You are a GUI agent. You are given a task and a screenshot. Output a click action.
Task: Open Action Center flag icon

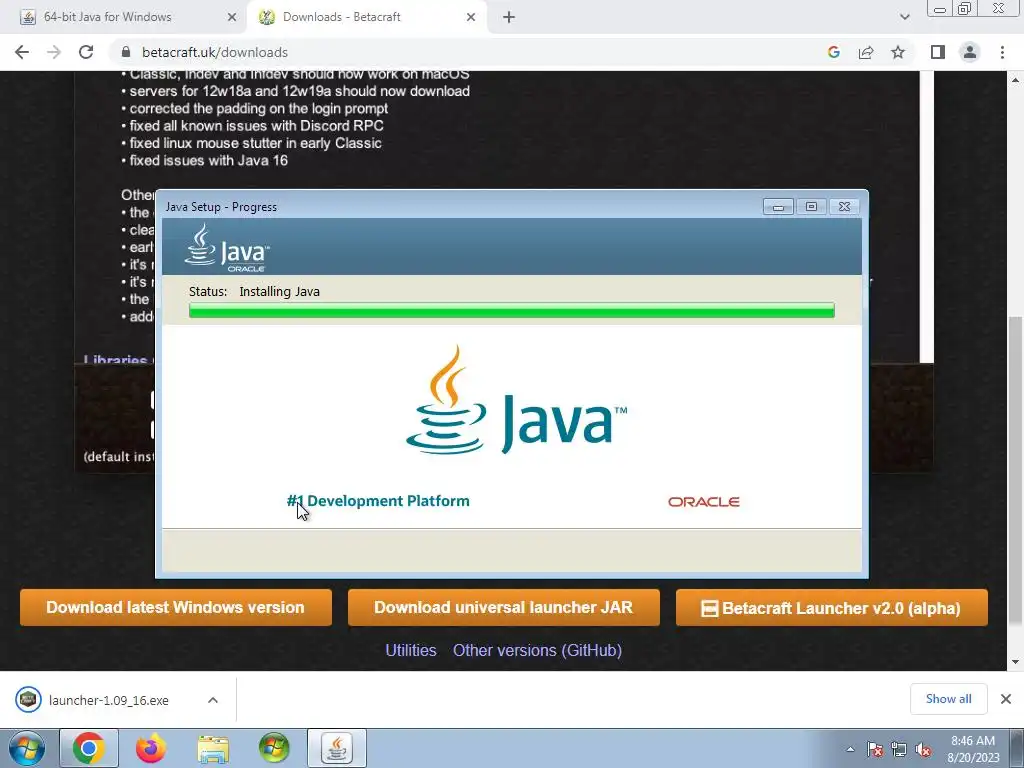875,749
